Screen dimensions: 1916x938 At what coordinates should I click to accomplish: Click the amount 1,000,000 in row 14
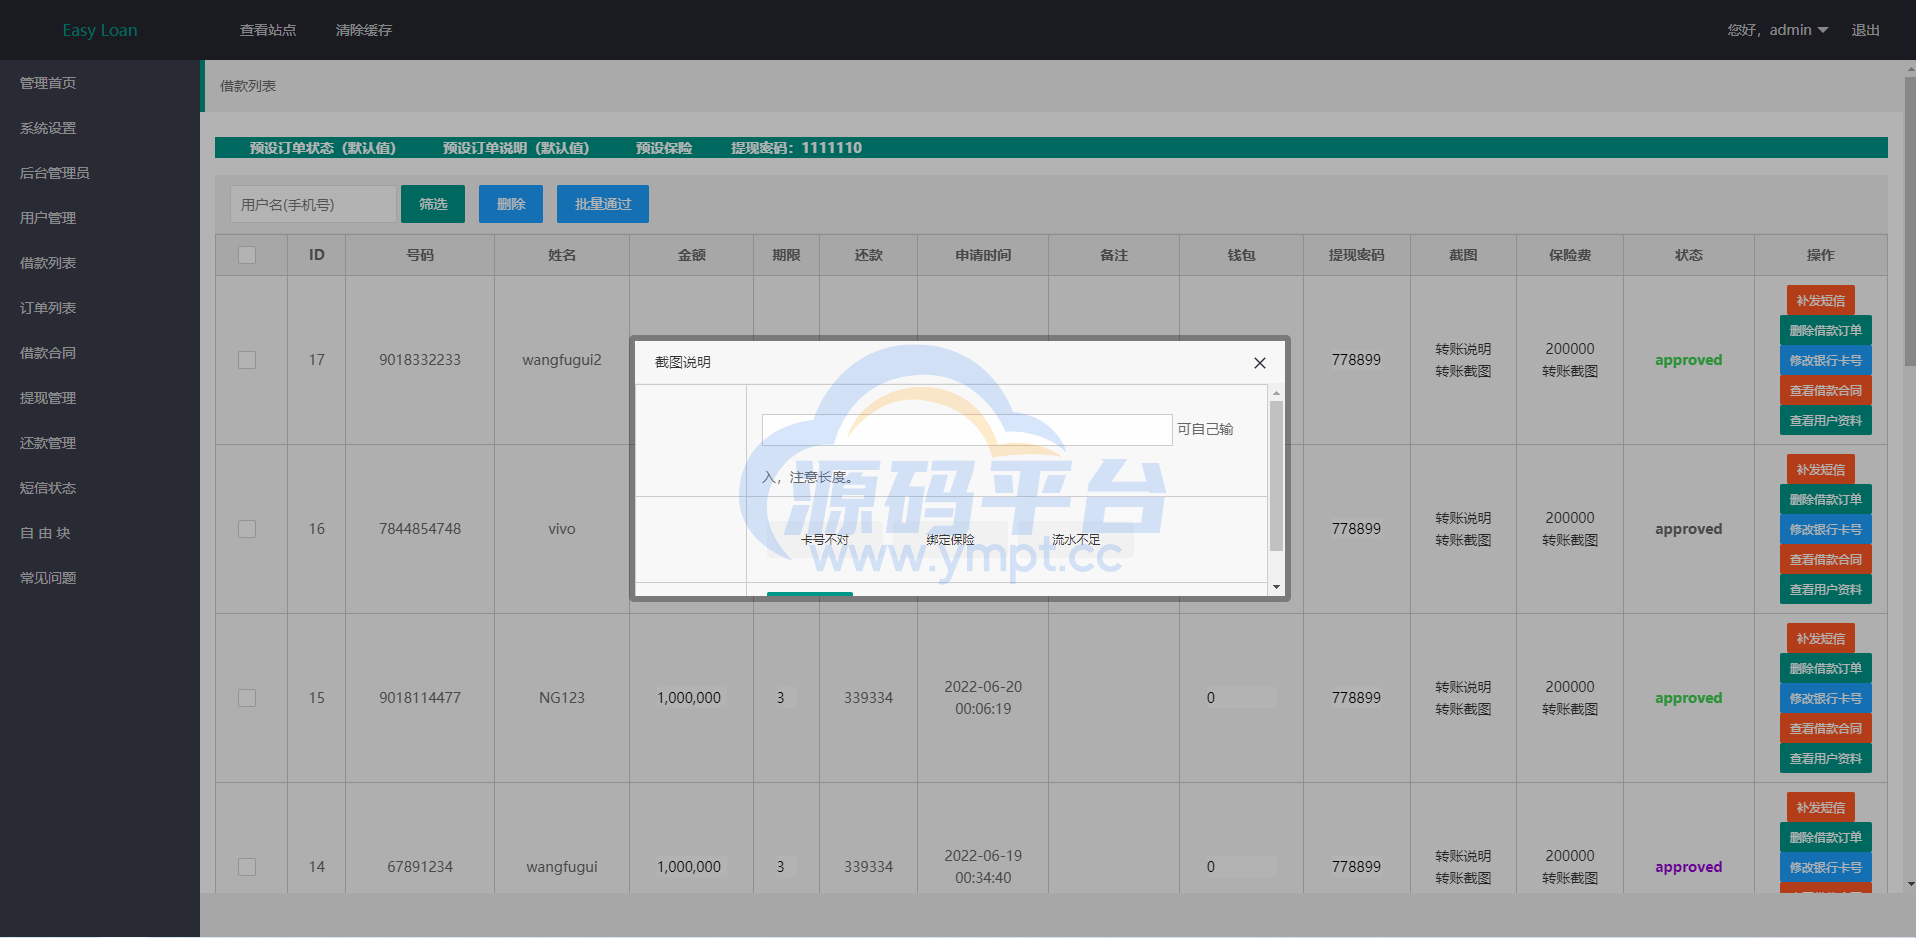click(x=689, y=867)
